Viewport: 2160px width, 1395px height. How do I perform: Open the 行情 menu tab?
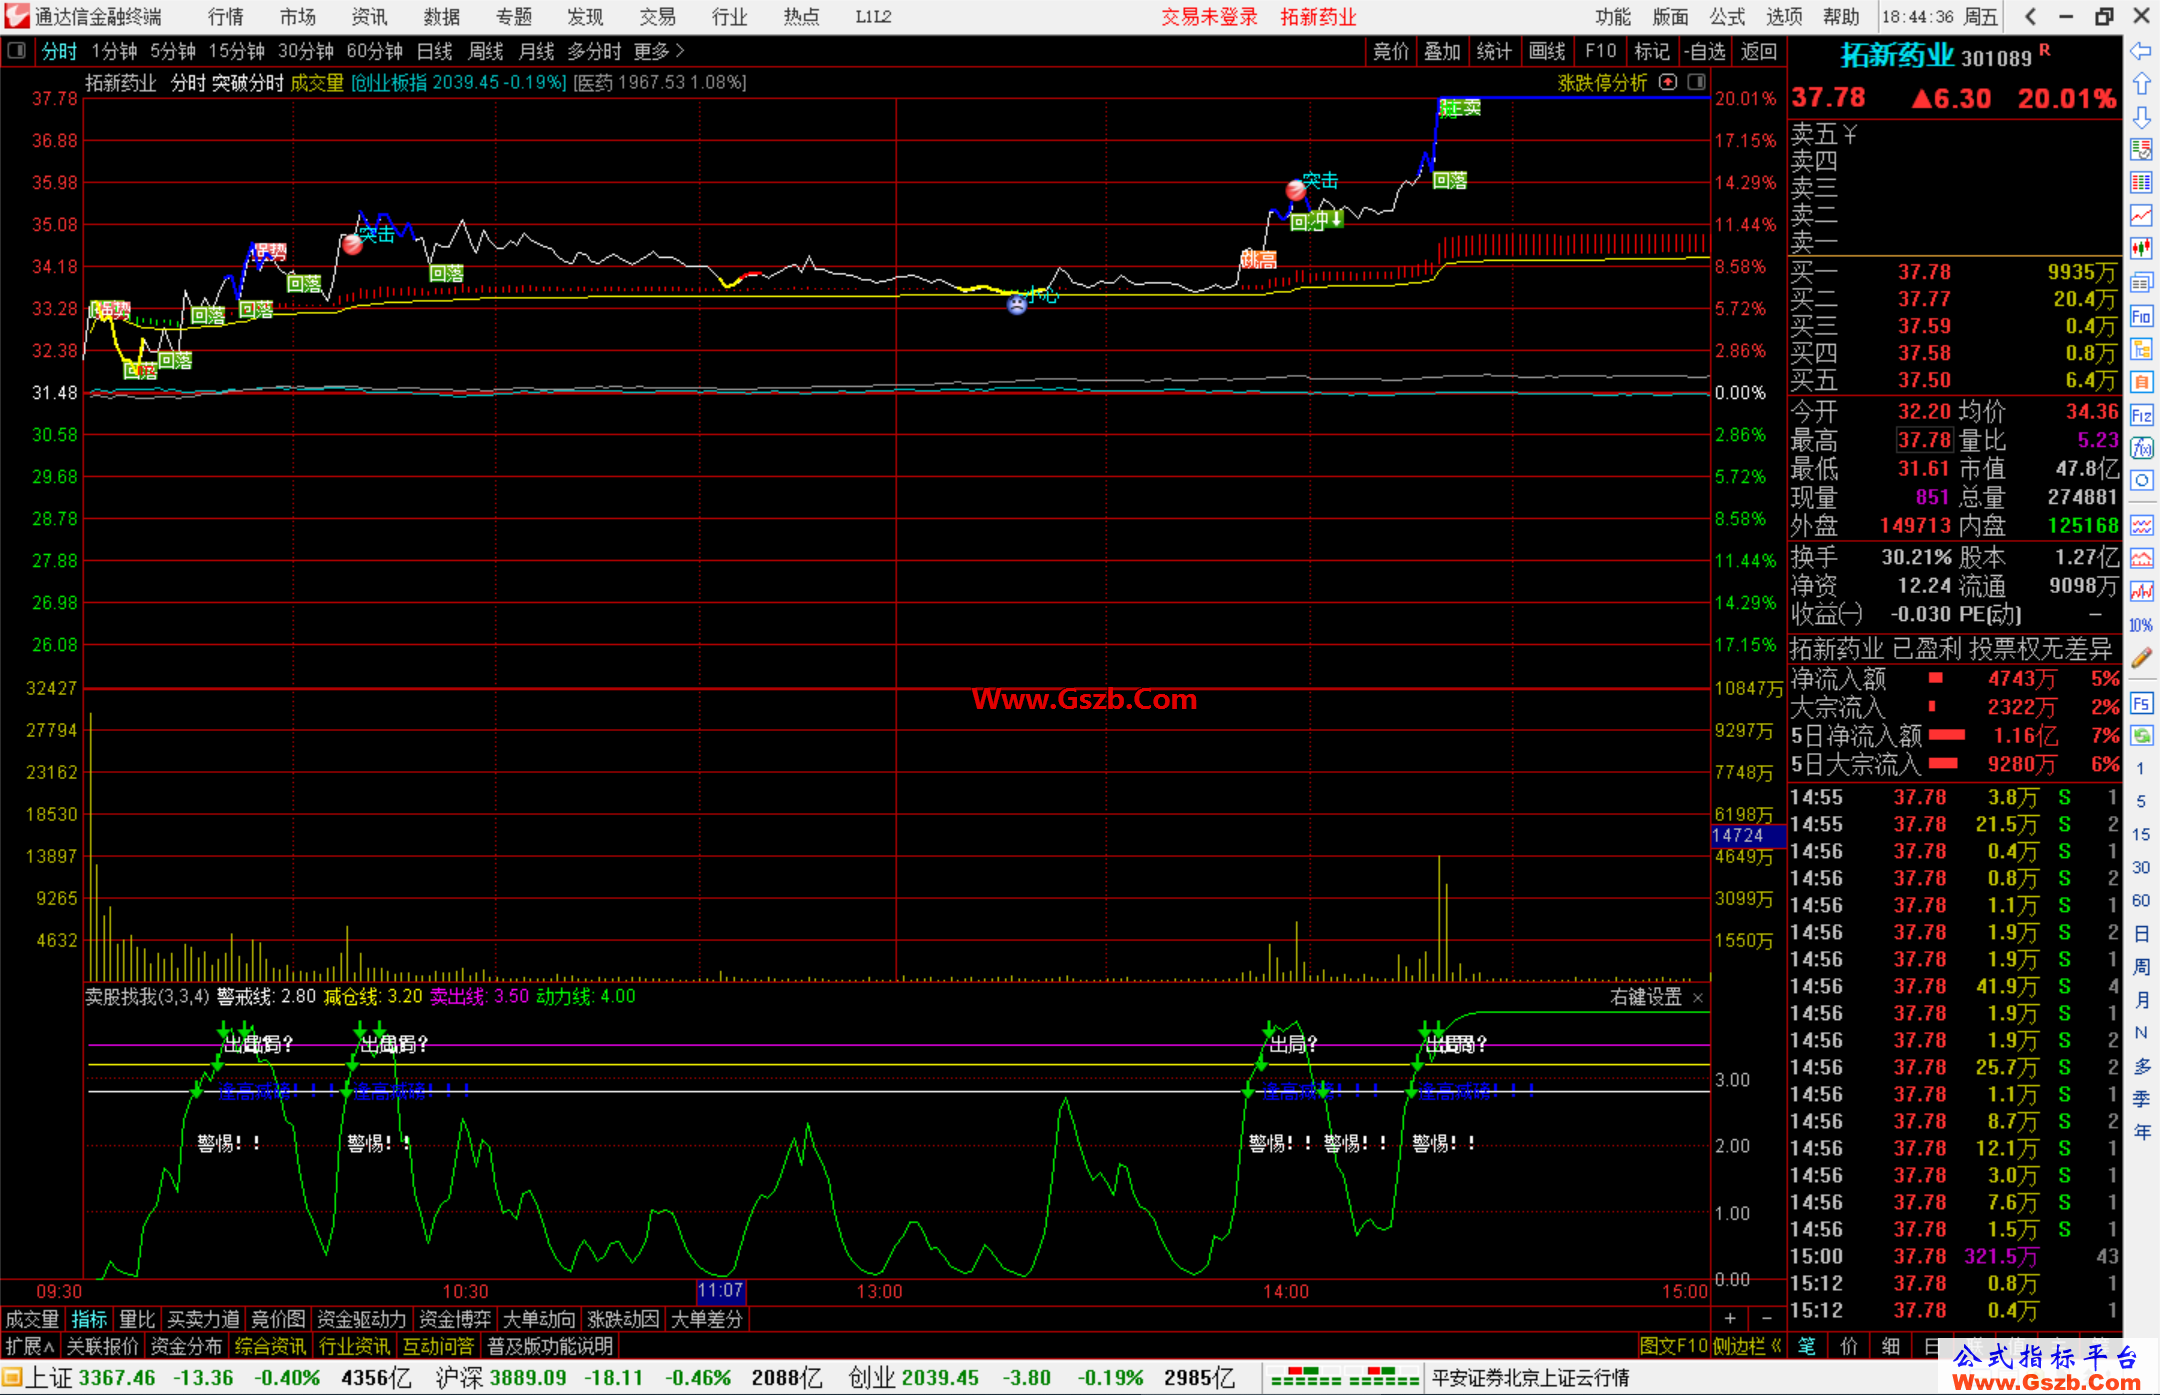click(225, 16)
